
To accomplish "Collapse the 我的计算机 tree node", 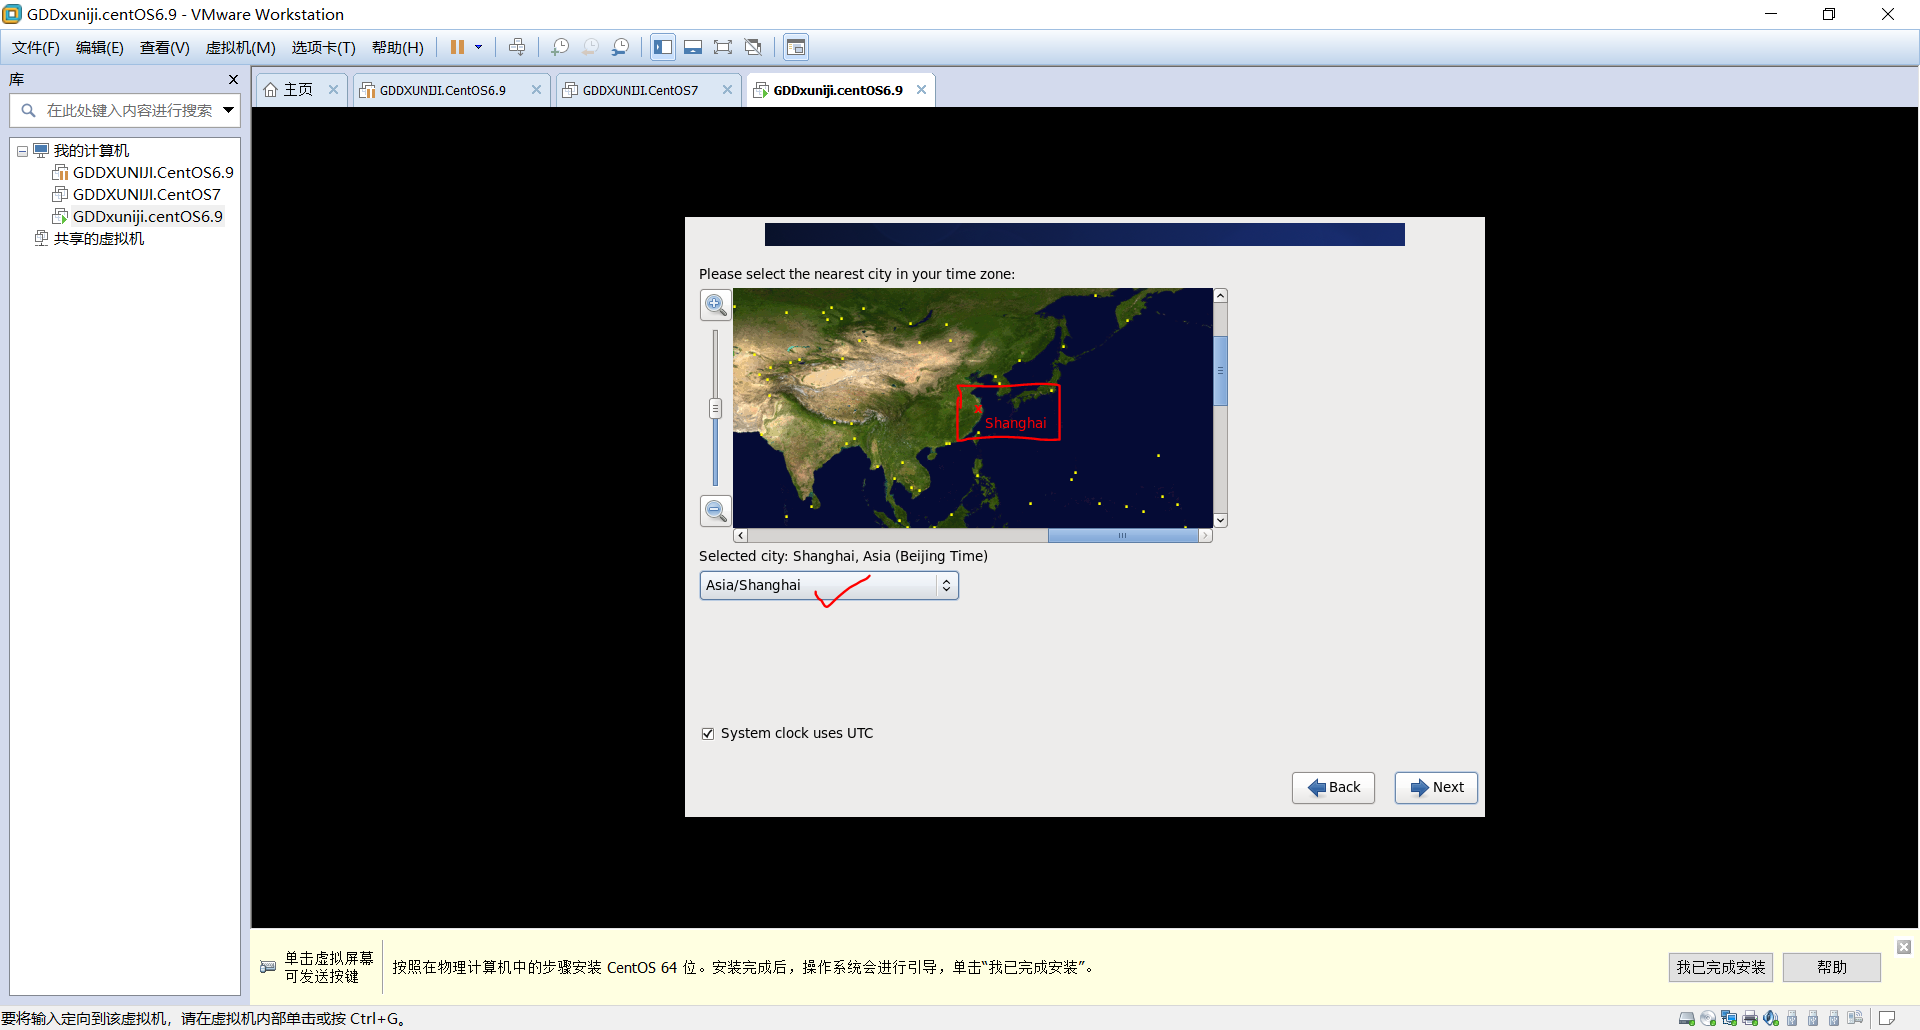I will 22,151.
